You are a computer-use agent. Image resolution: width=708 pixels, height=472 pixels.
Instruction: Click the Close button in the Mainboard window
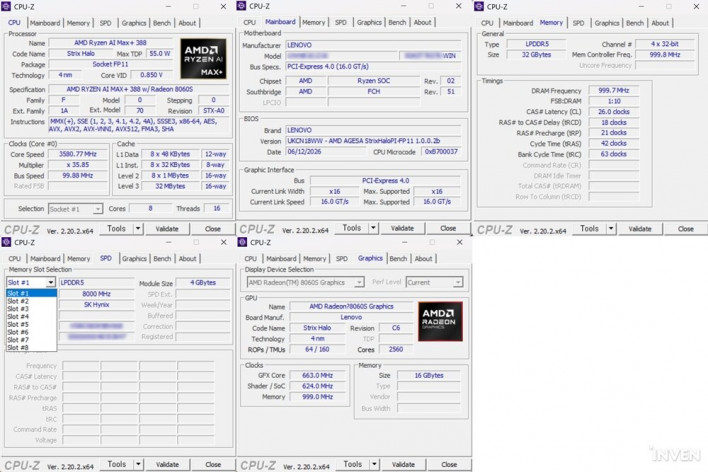(x=448, y=228)
